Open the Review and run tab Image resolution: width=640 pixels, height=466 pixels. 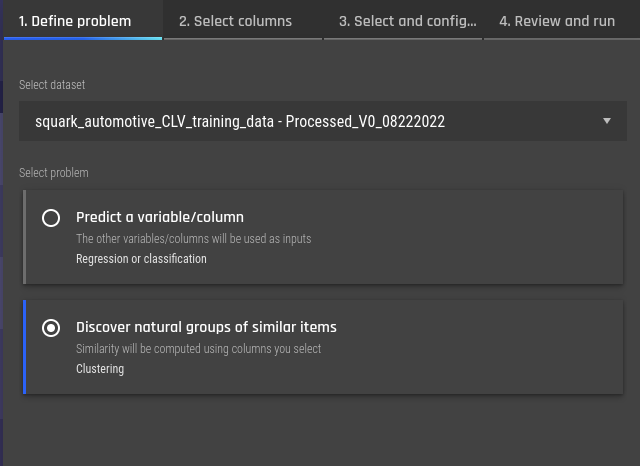click(x=557, y=21)
